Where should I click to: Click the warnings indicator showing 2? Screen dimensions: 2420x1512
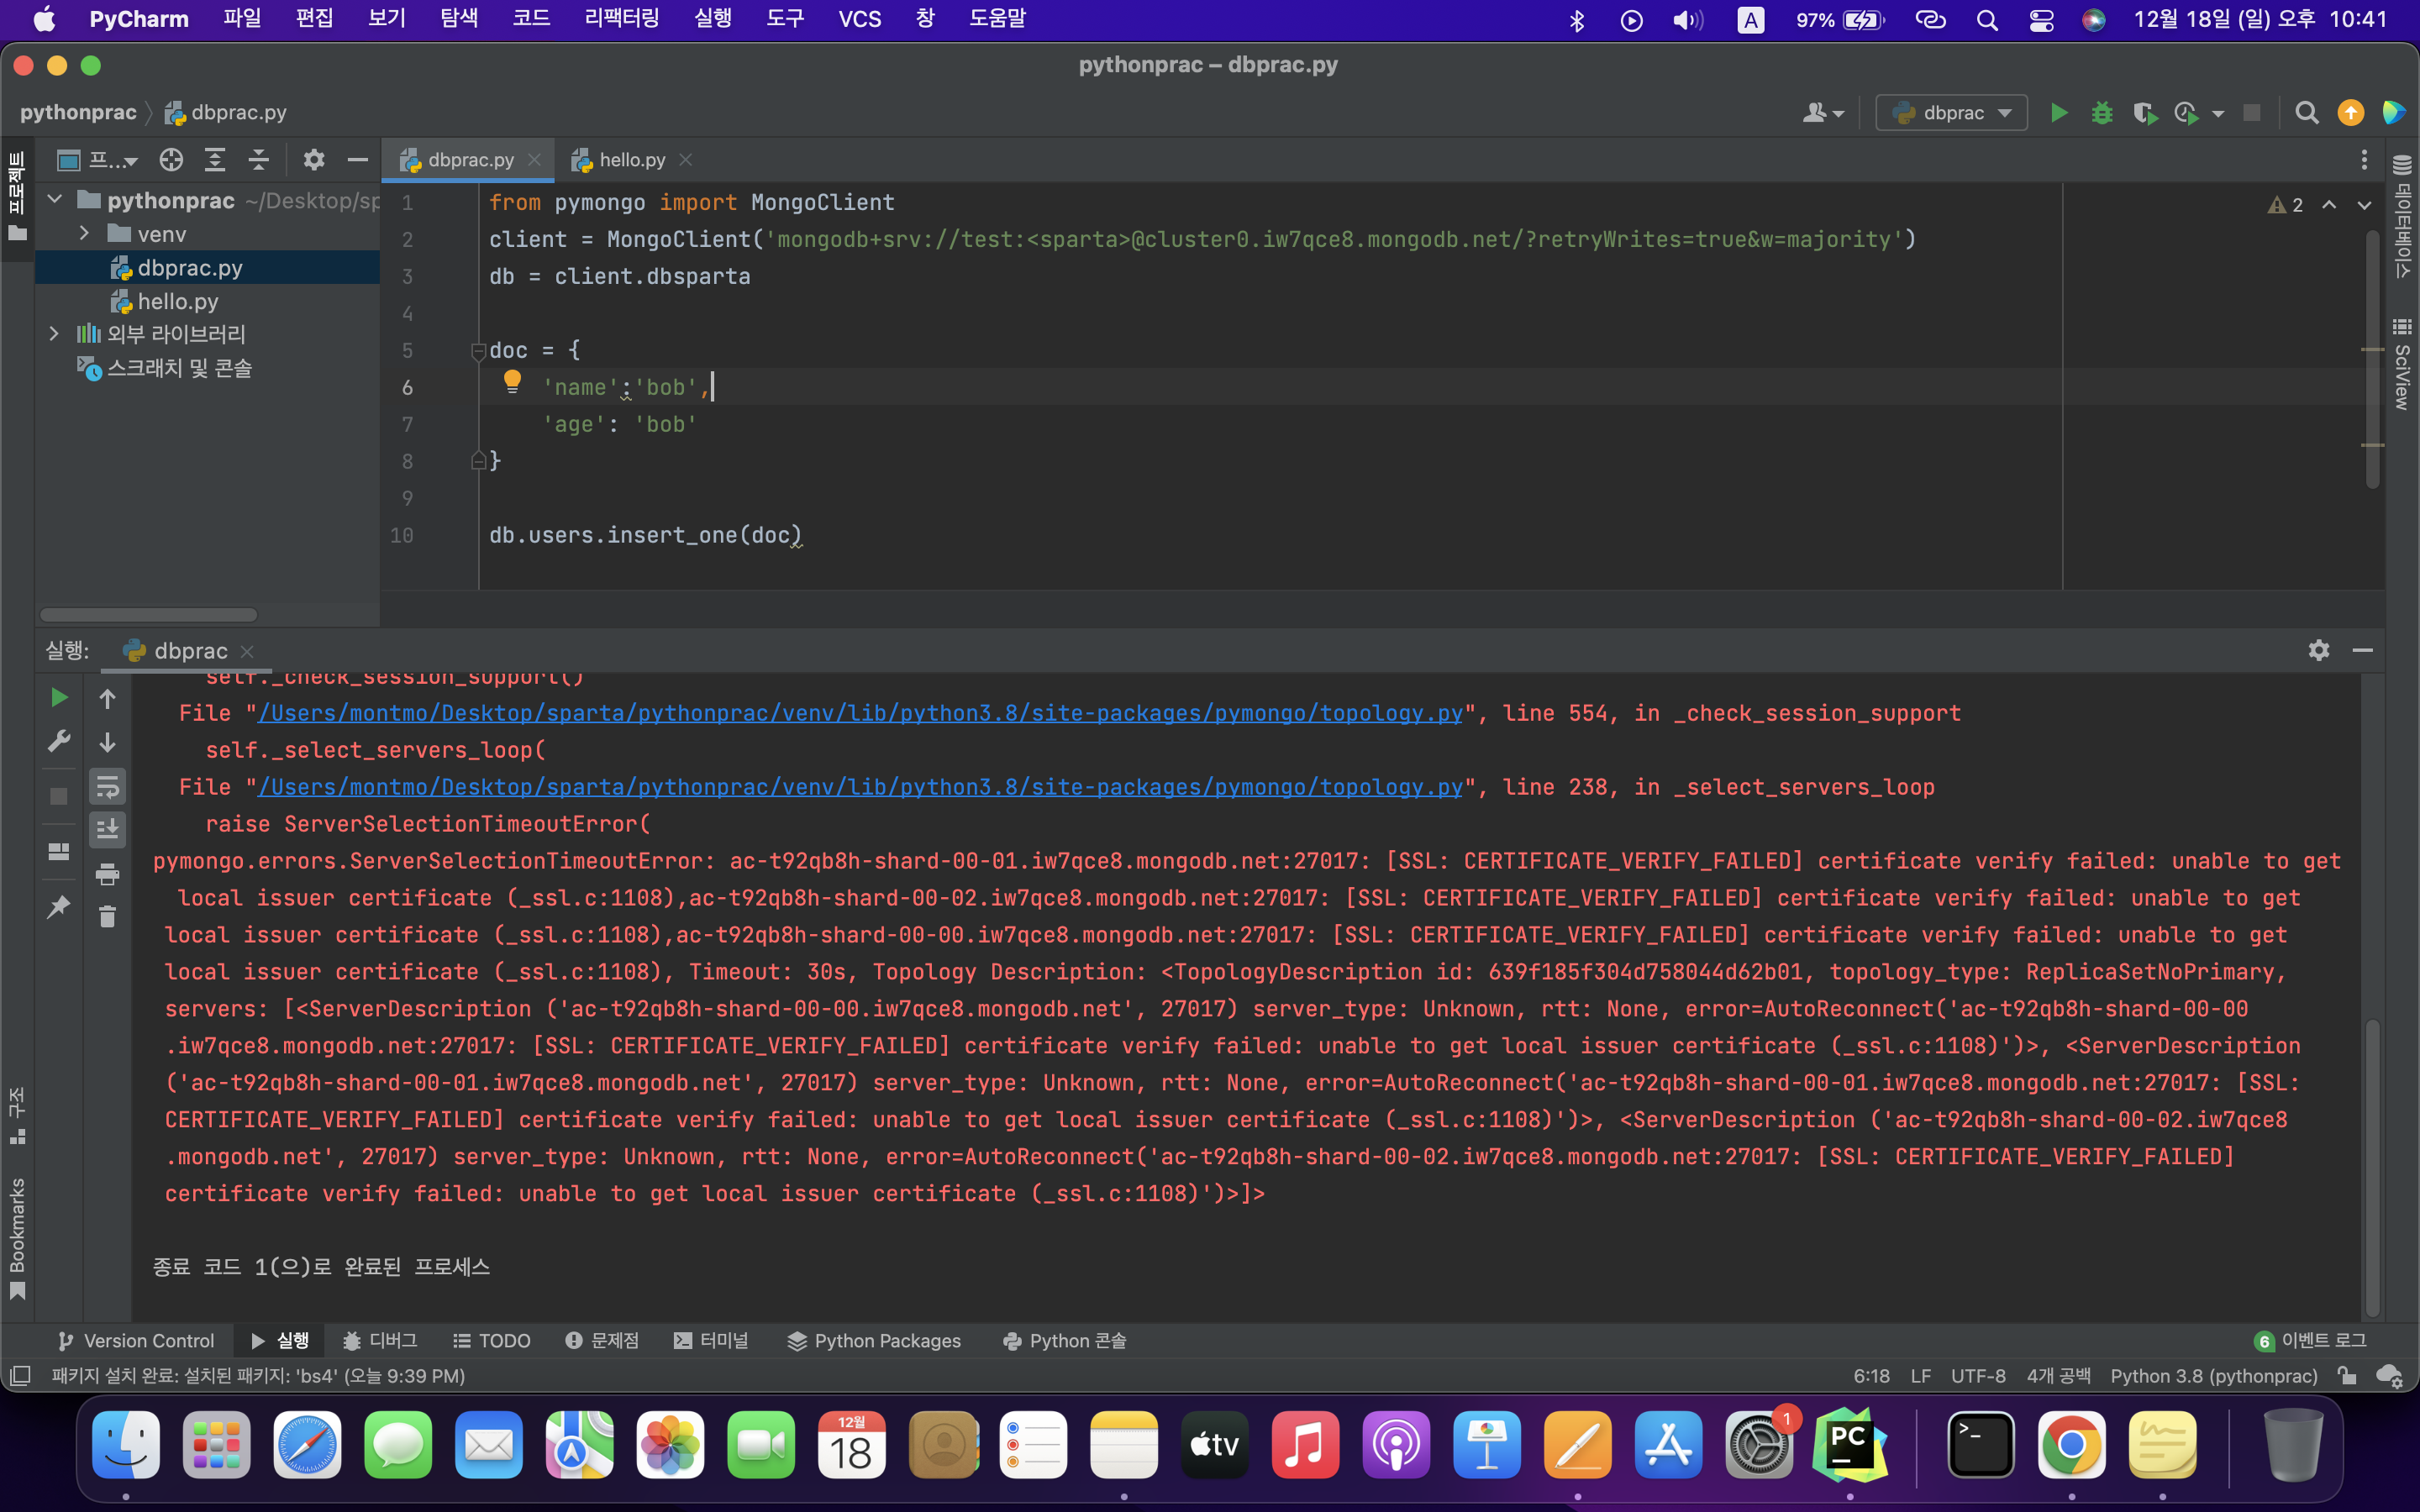click(2285, 205)
